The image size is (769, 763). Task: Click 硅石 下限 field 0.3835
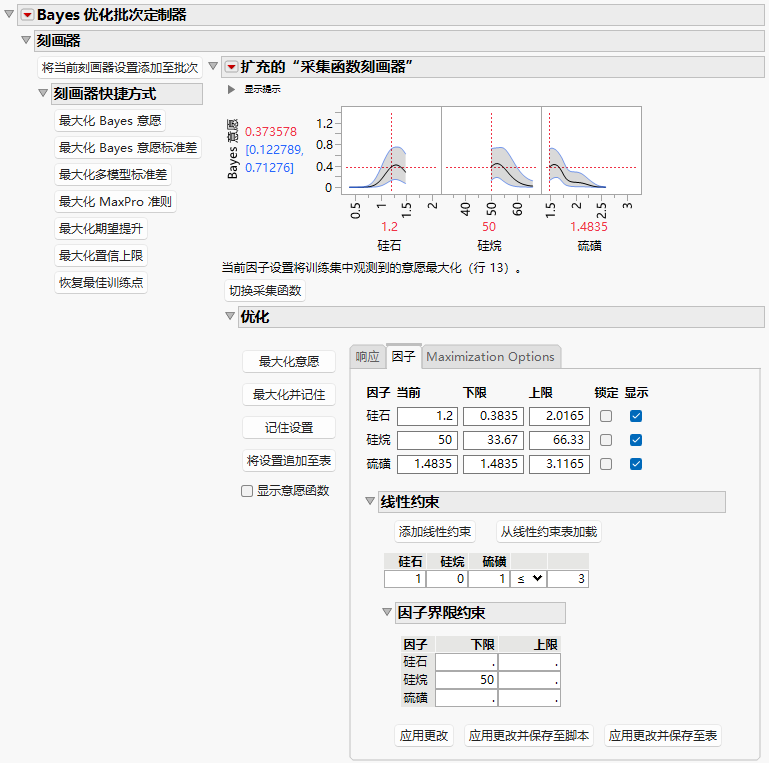click(493, 416)
